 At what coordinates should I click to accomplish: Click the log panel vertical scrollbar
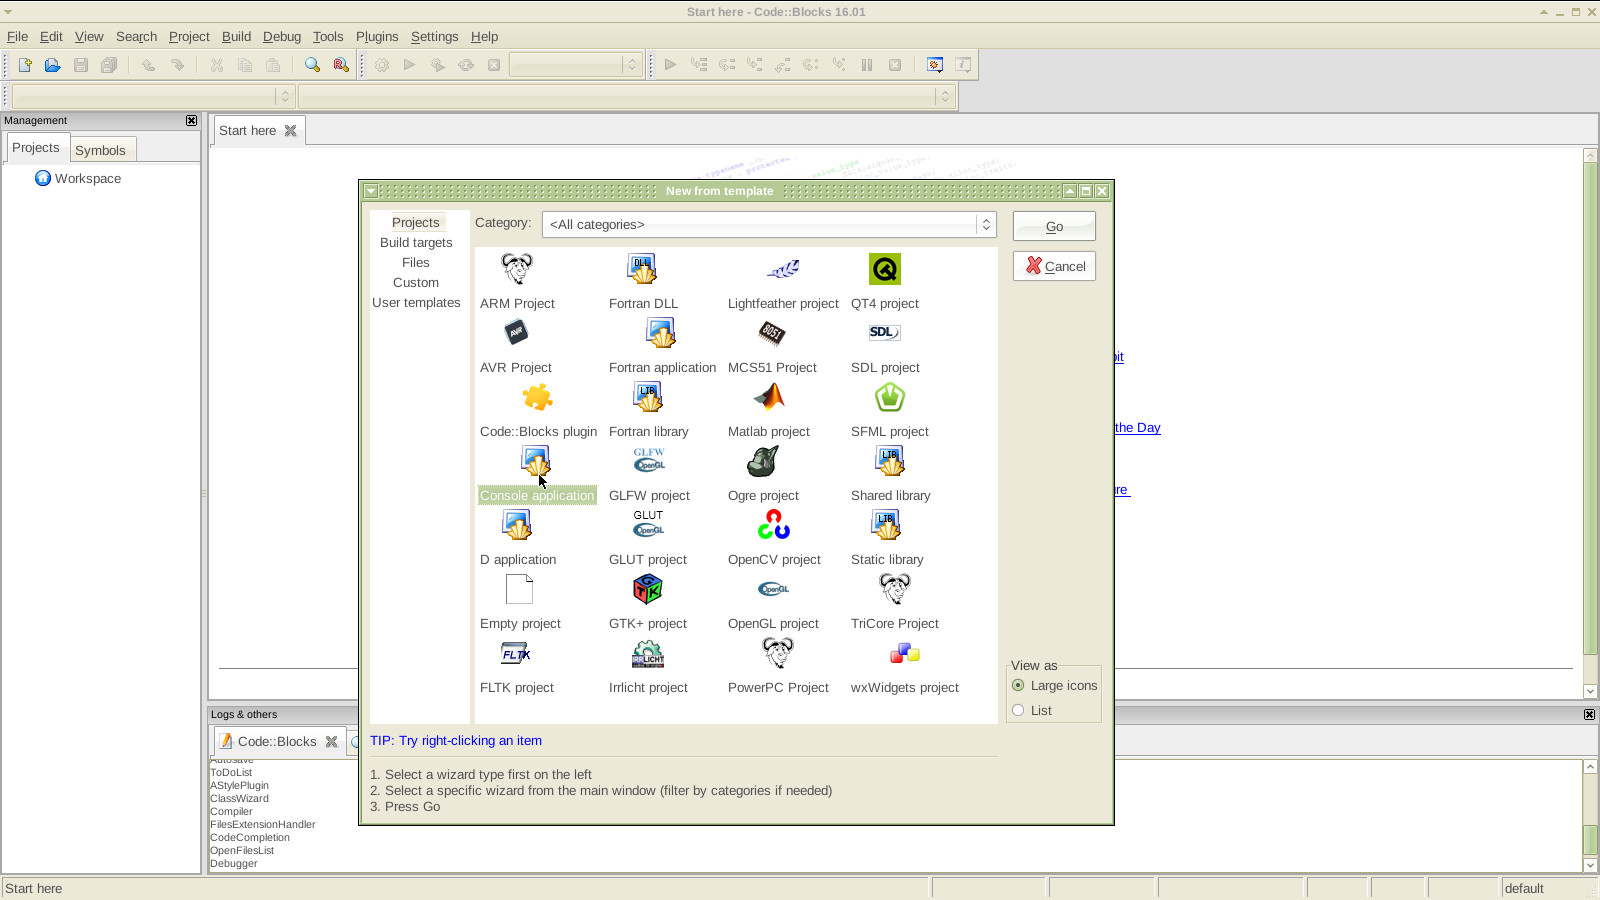click(1590, 816)
